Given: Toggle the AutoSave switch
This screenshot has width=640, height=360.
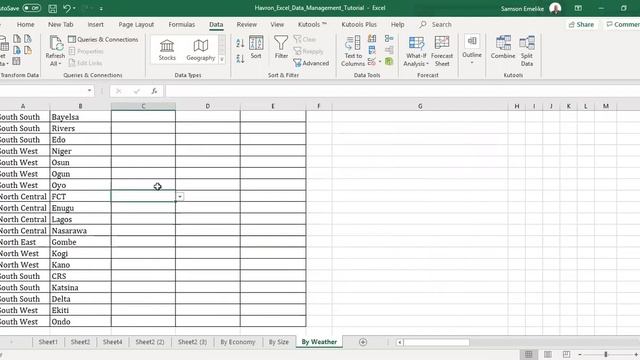Looking at the screenshot, I should 31,8.
